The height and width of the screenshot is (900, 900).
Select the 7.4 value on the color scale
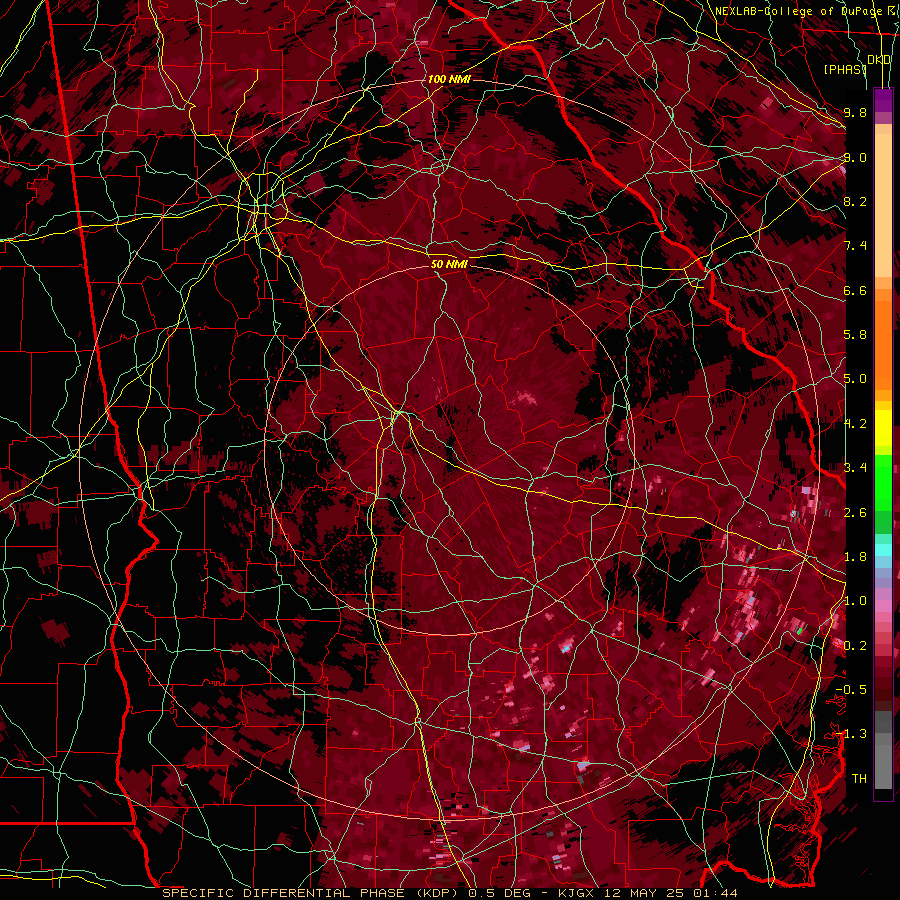click(855, 246)
